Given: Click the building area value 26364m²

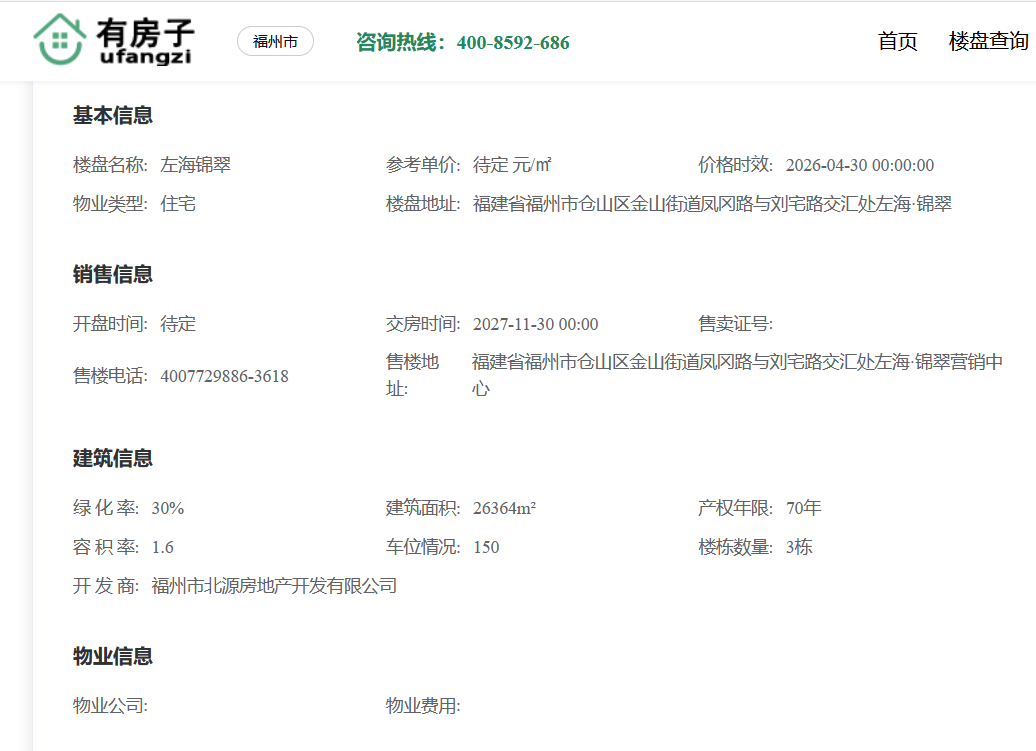Looking at the screenshot, I should point(504,508).
